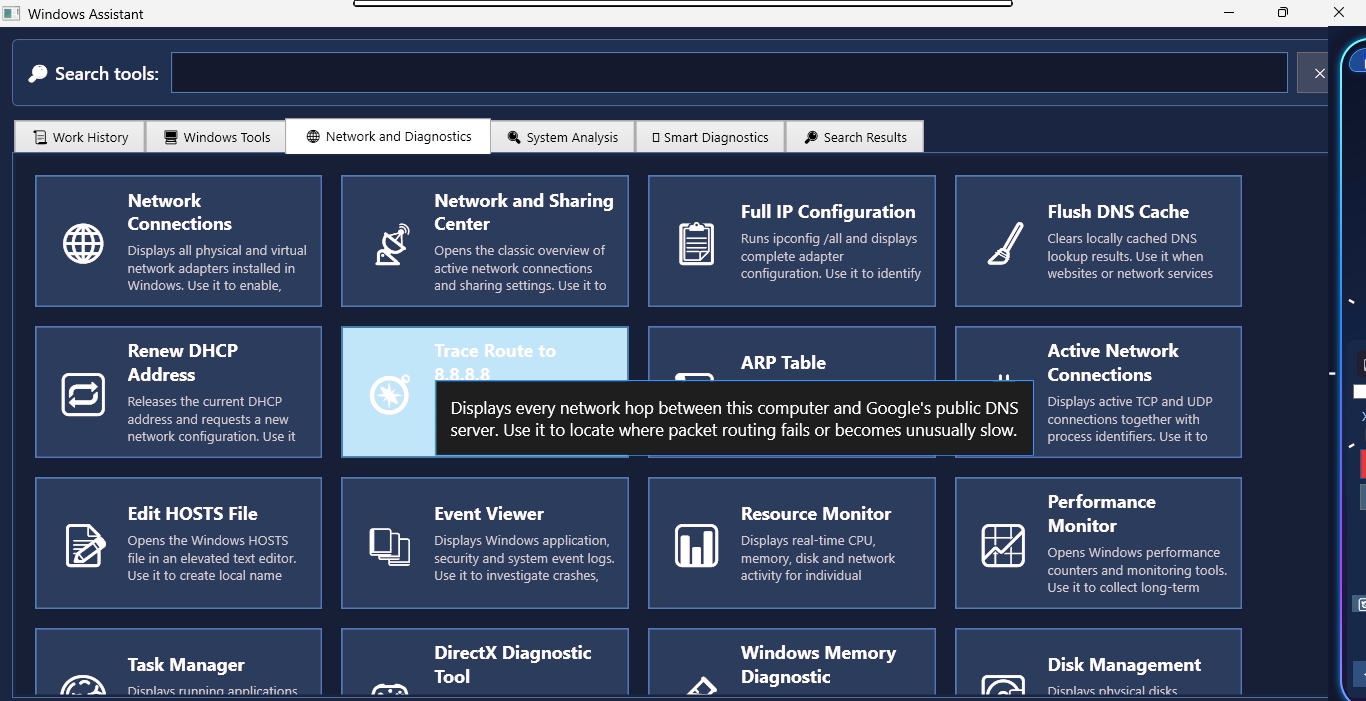Focus the Search tools text field
This screenshot has width=1366, height=701.
pyautogui.click(x=729, y=73)
